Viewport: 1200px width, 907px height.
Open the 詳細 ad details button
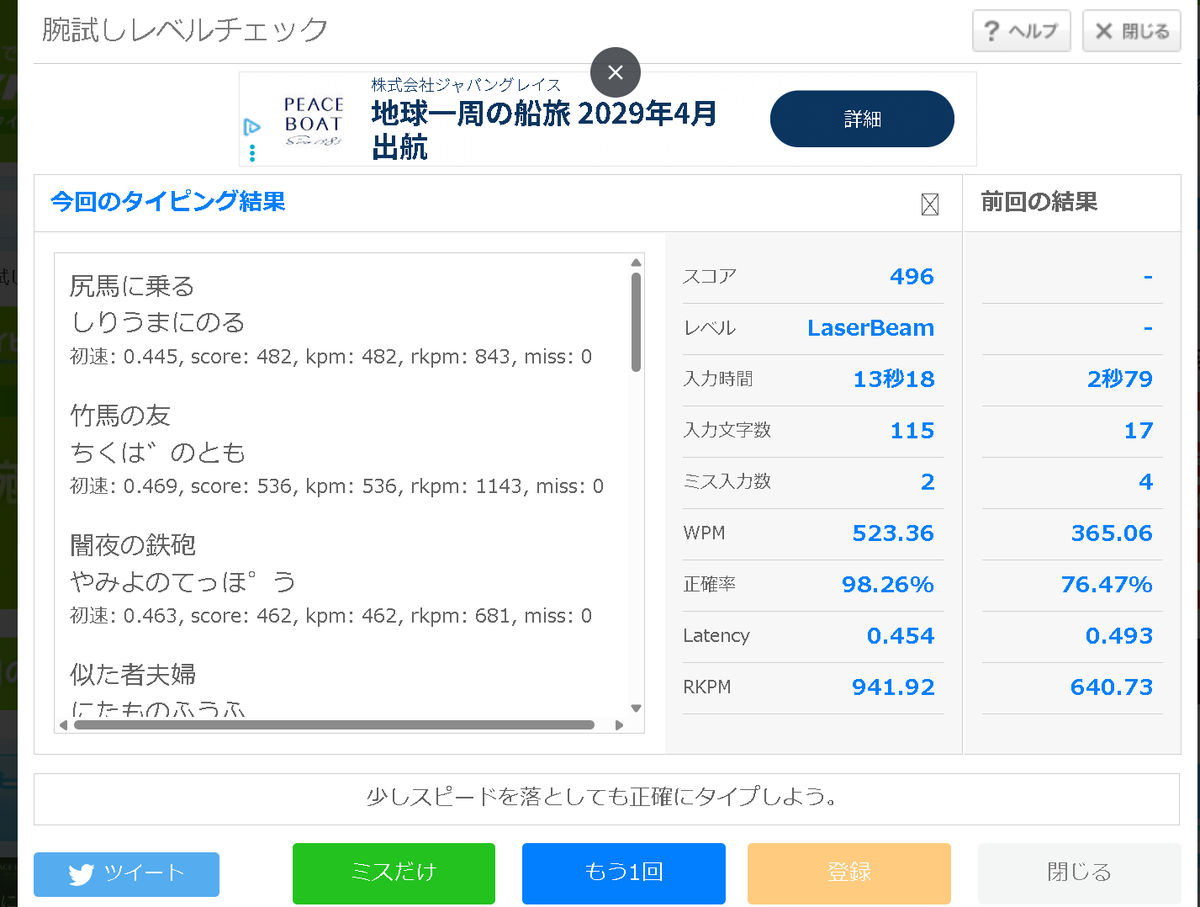click(862, 119)
